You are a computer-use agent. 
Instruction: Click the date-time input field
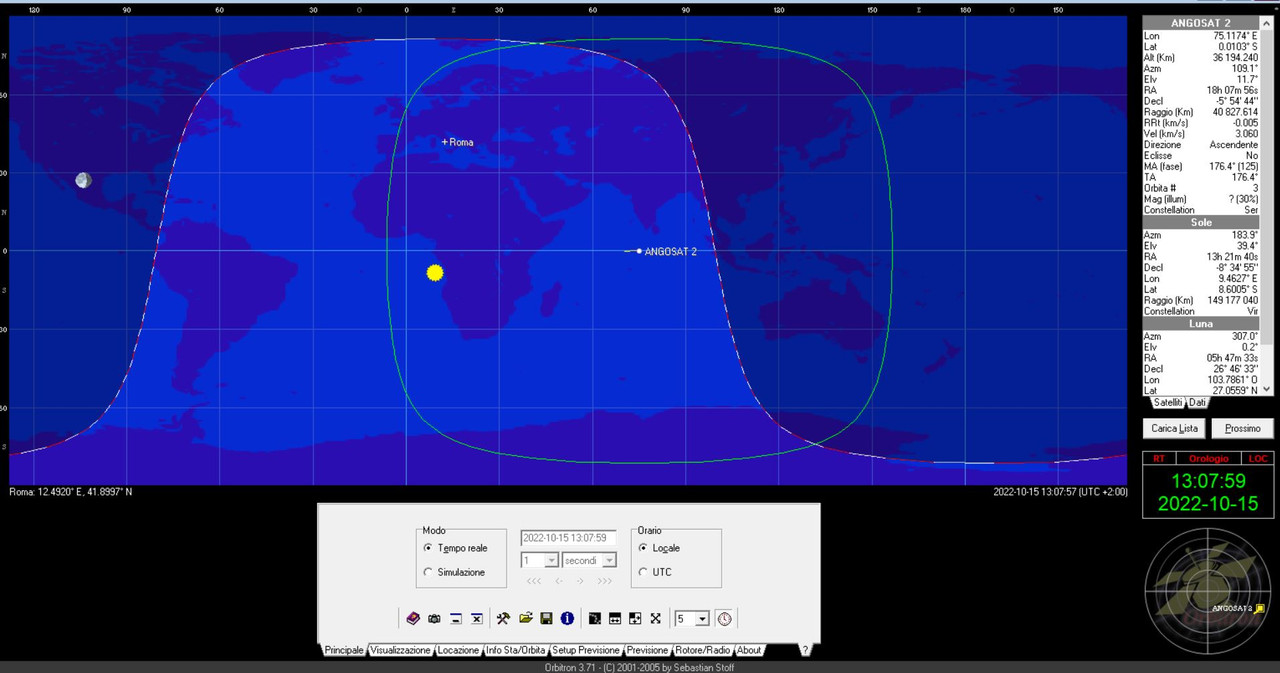pyautogui.click(x=569, y=538)
